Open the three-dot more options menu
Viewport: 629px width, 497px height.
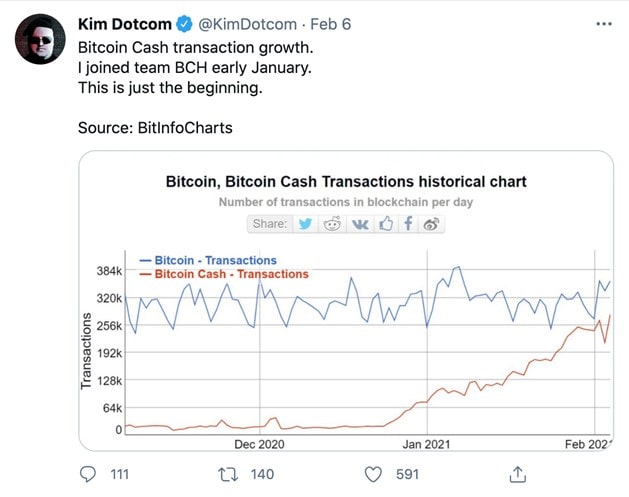604,24
